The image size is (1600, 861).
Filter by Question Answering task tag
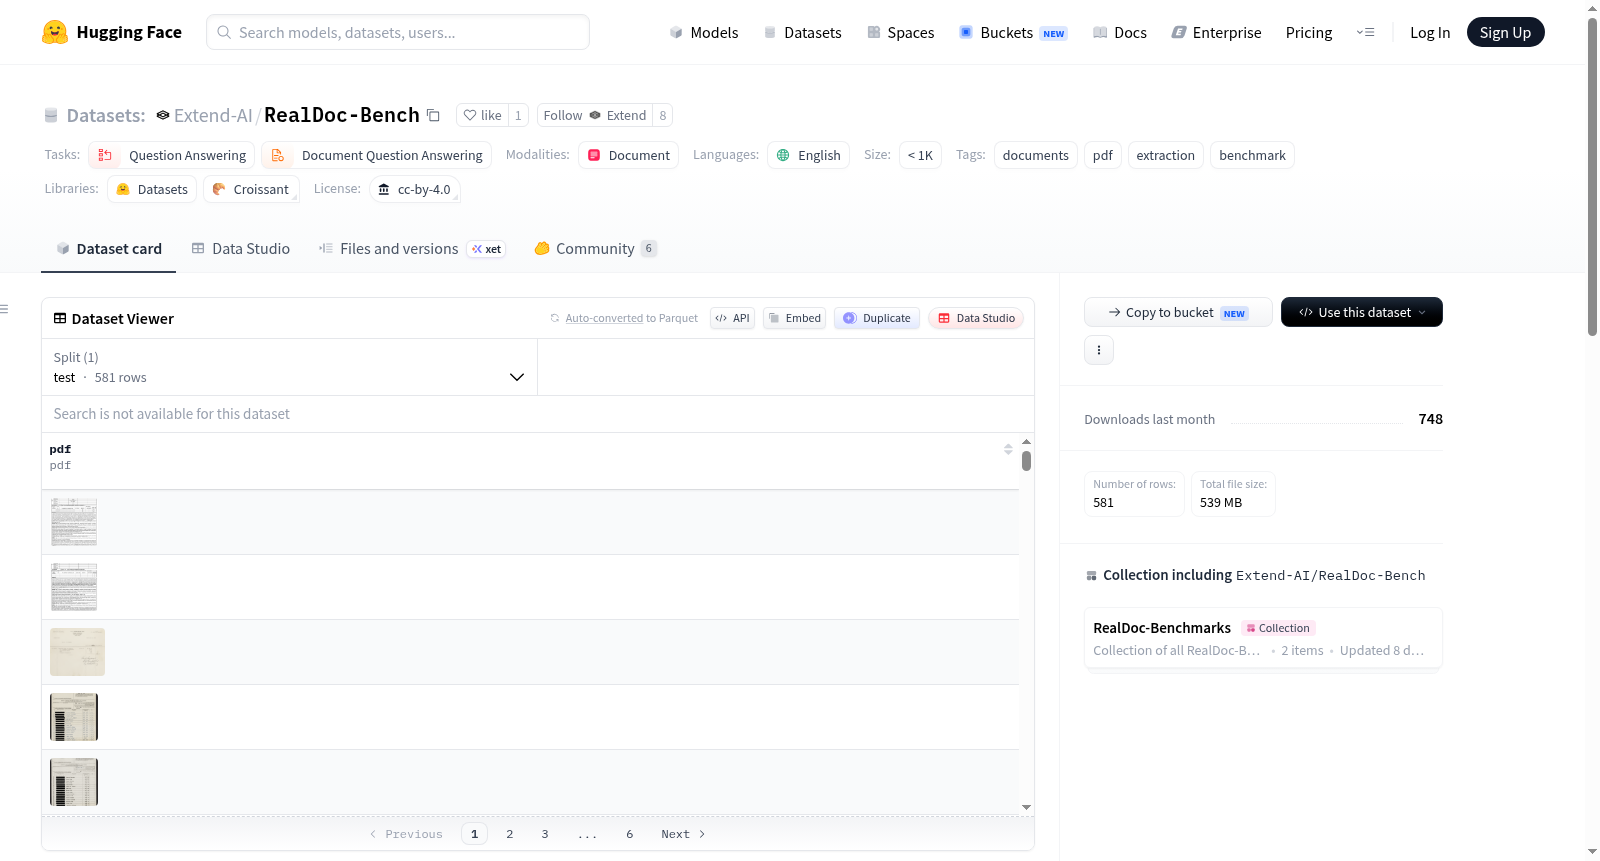tap(172, 155)
